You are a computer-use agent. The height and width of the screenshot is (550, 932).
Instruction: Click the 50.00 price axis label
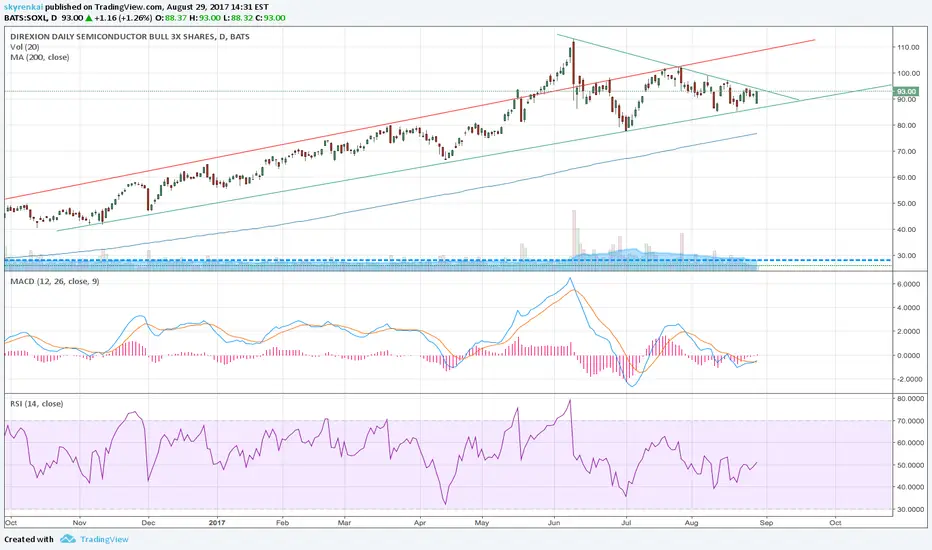tap(906, 204)
